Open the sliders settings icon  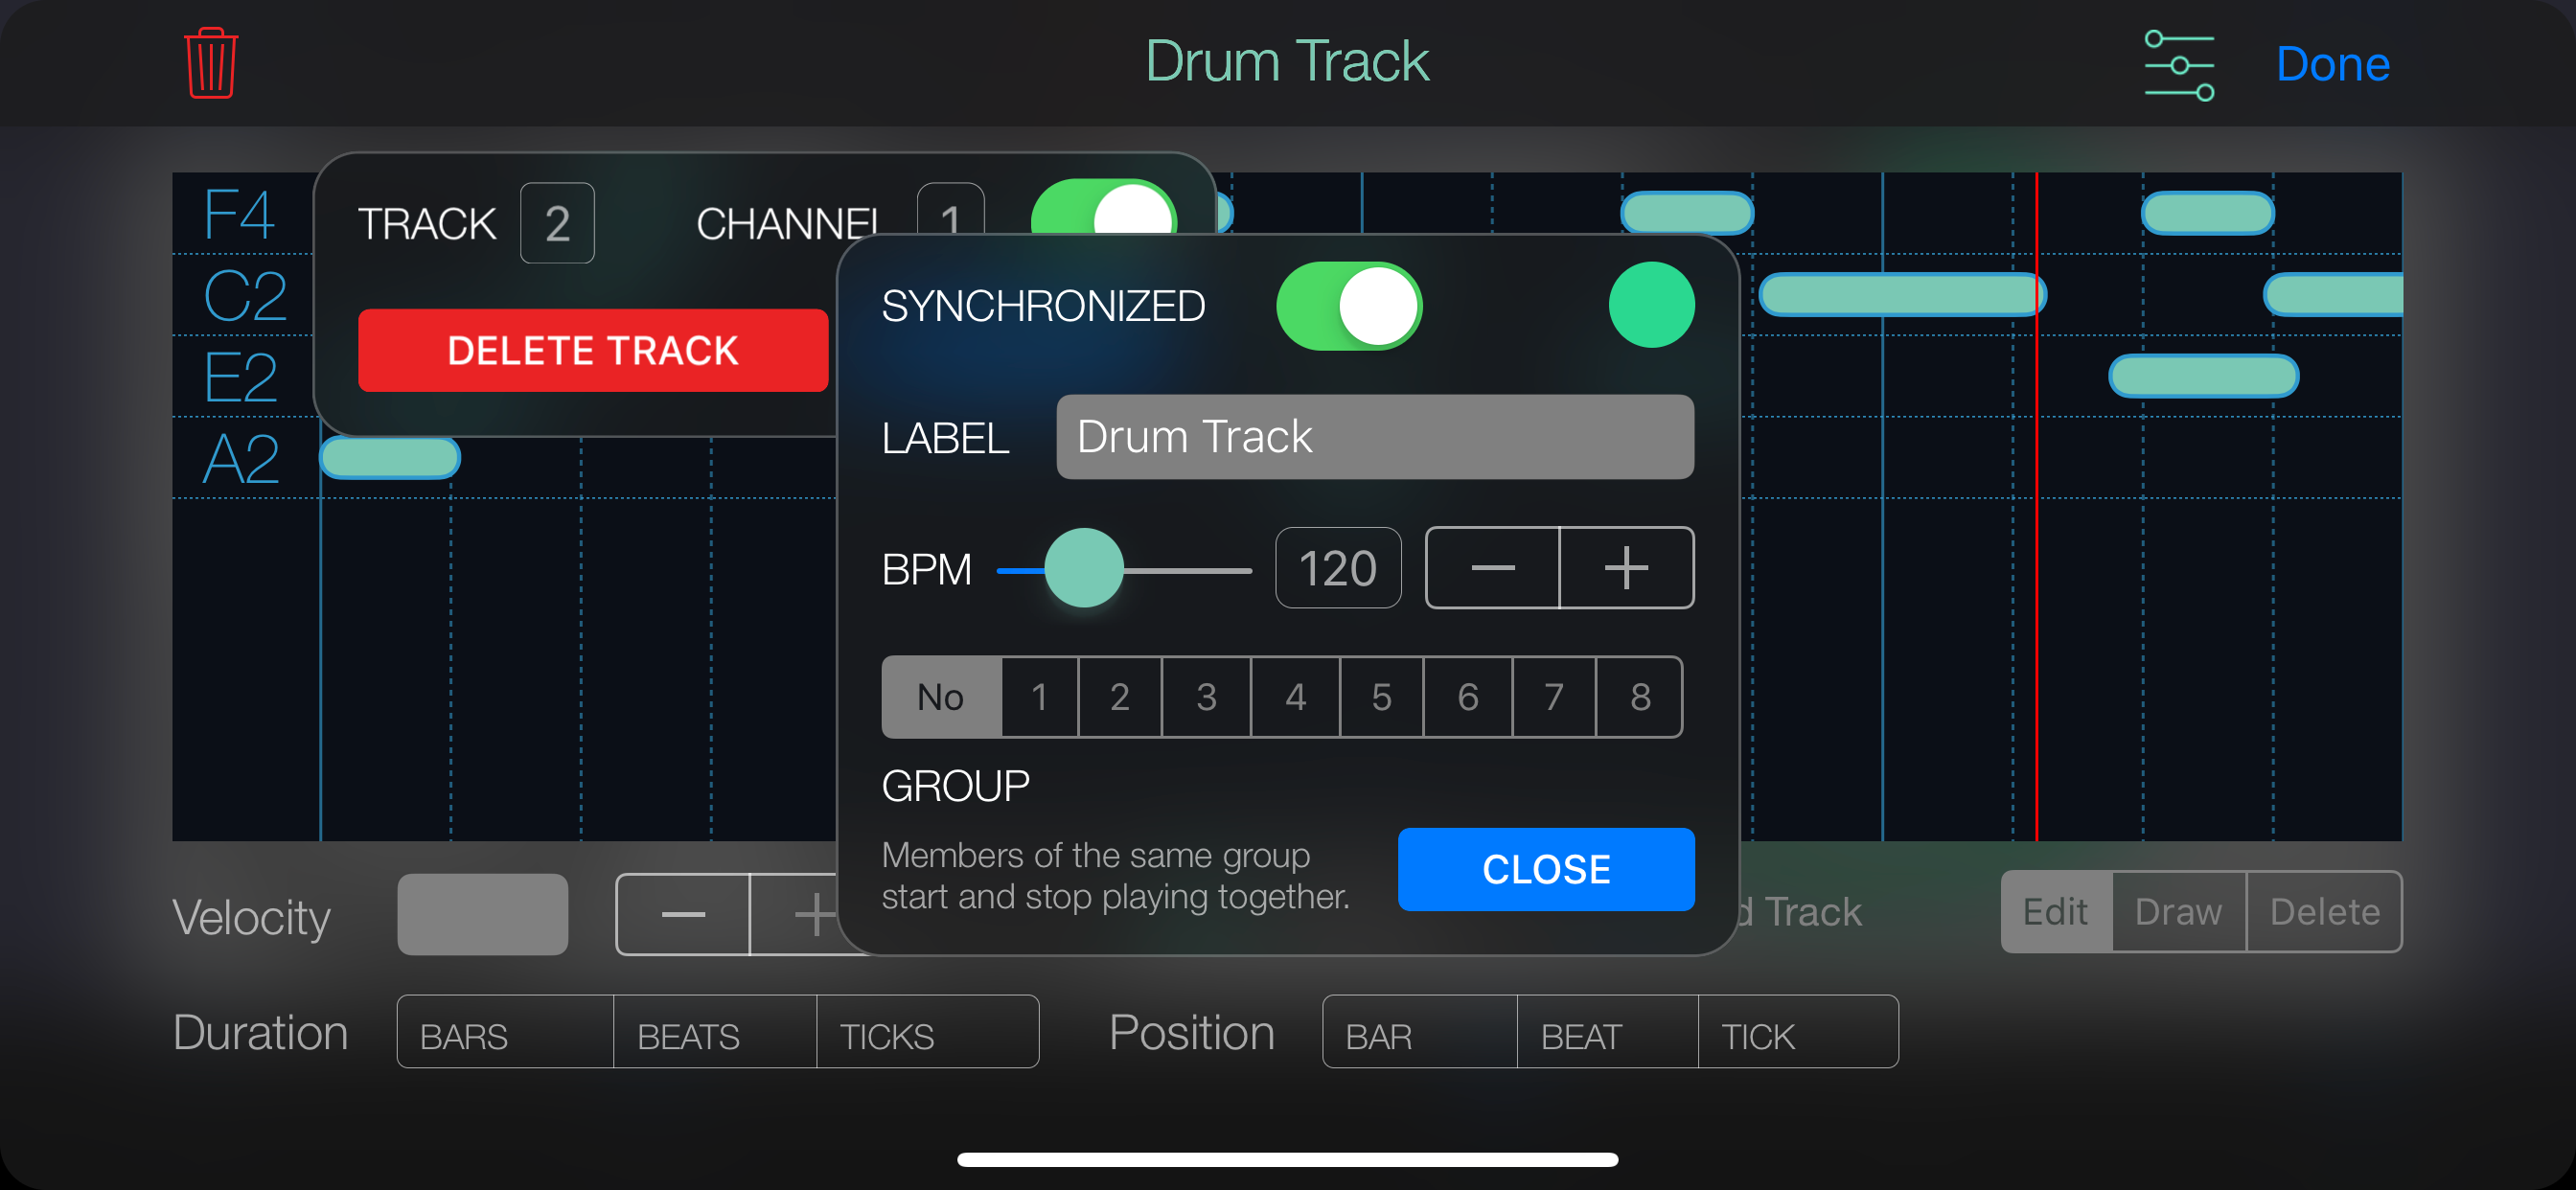(x=2178, y=65)
